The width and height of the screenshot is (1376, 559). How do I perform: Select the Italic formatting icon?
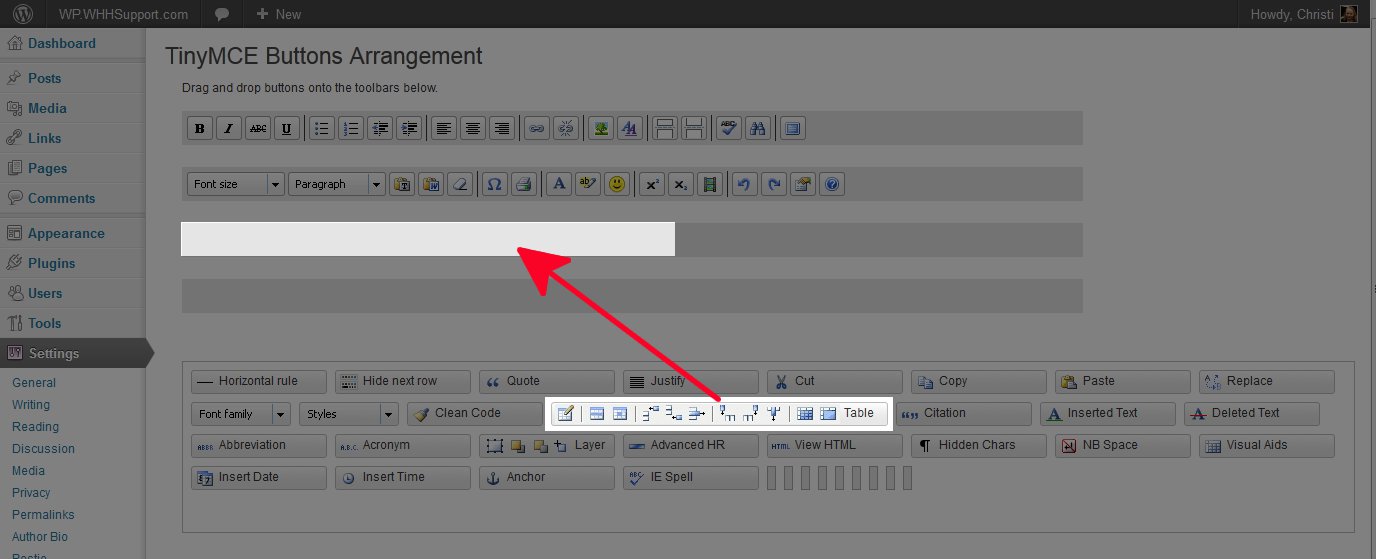pyautogui.click(x=229, y=128)
